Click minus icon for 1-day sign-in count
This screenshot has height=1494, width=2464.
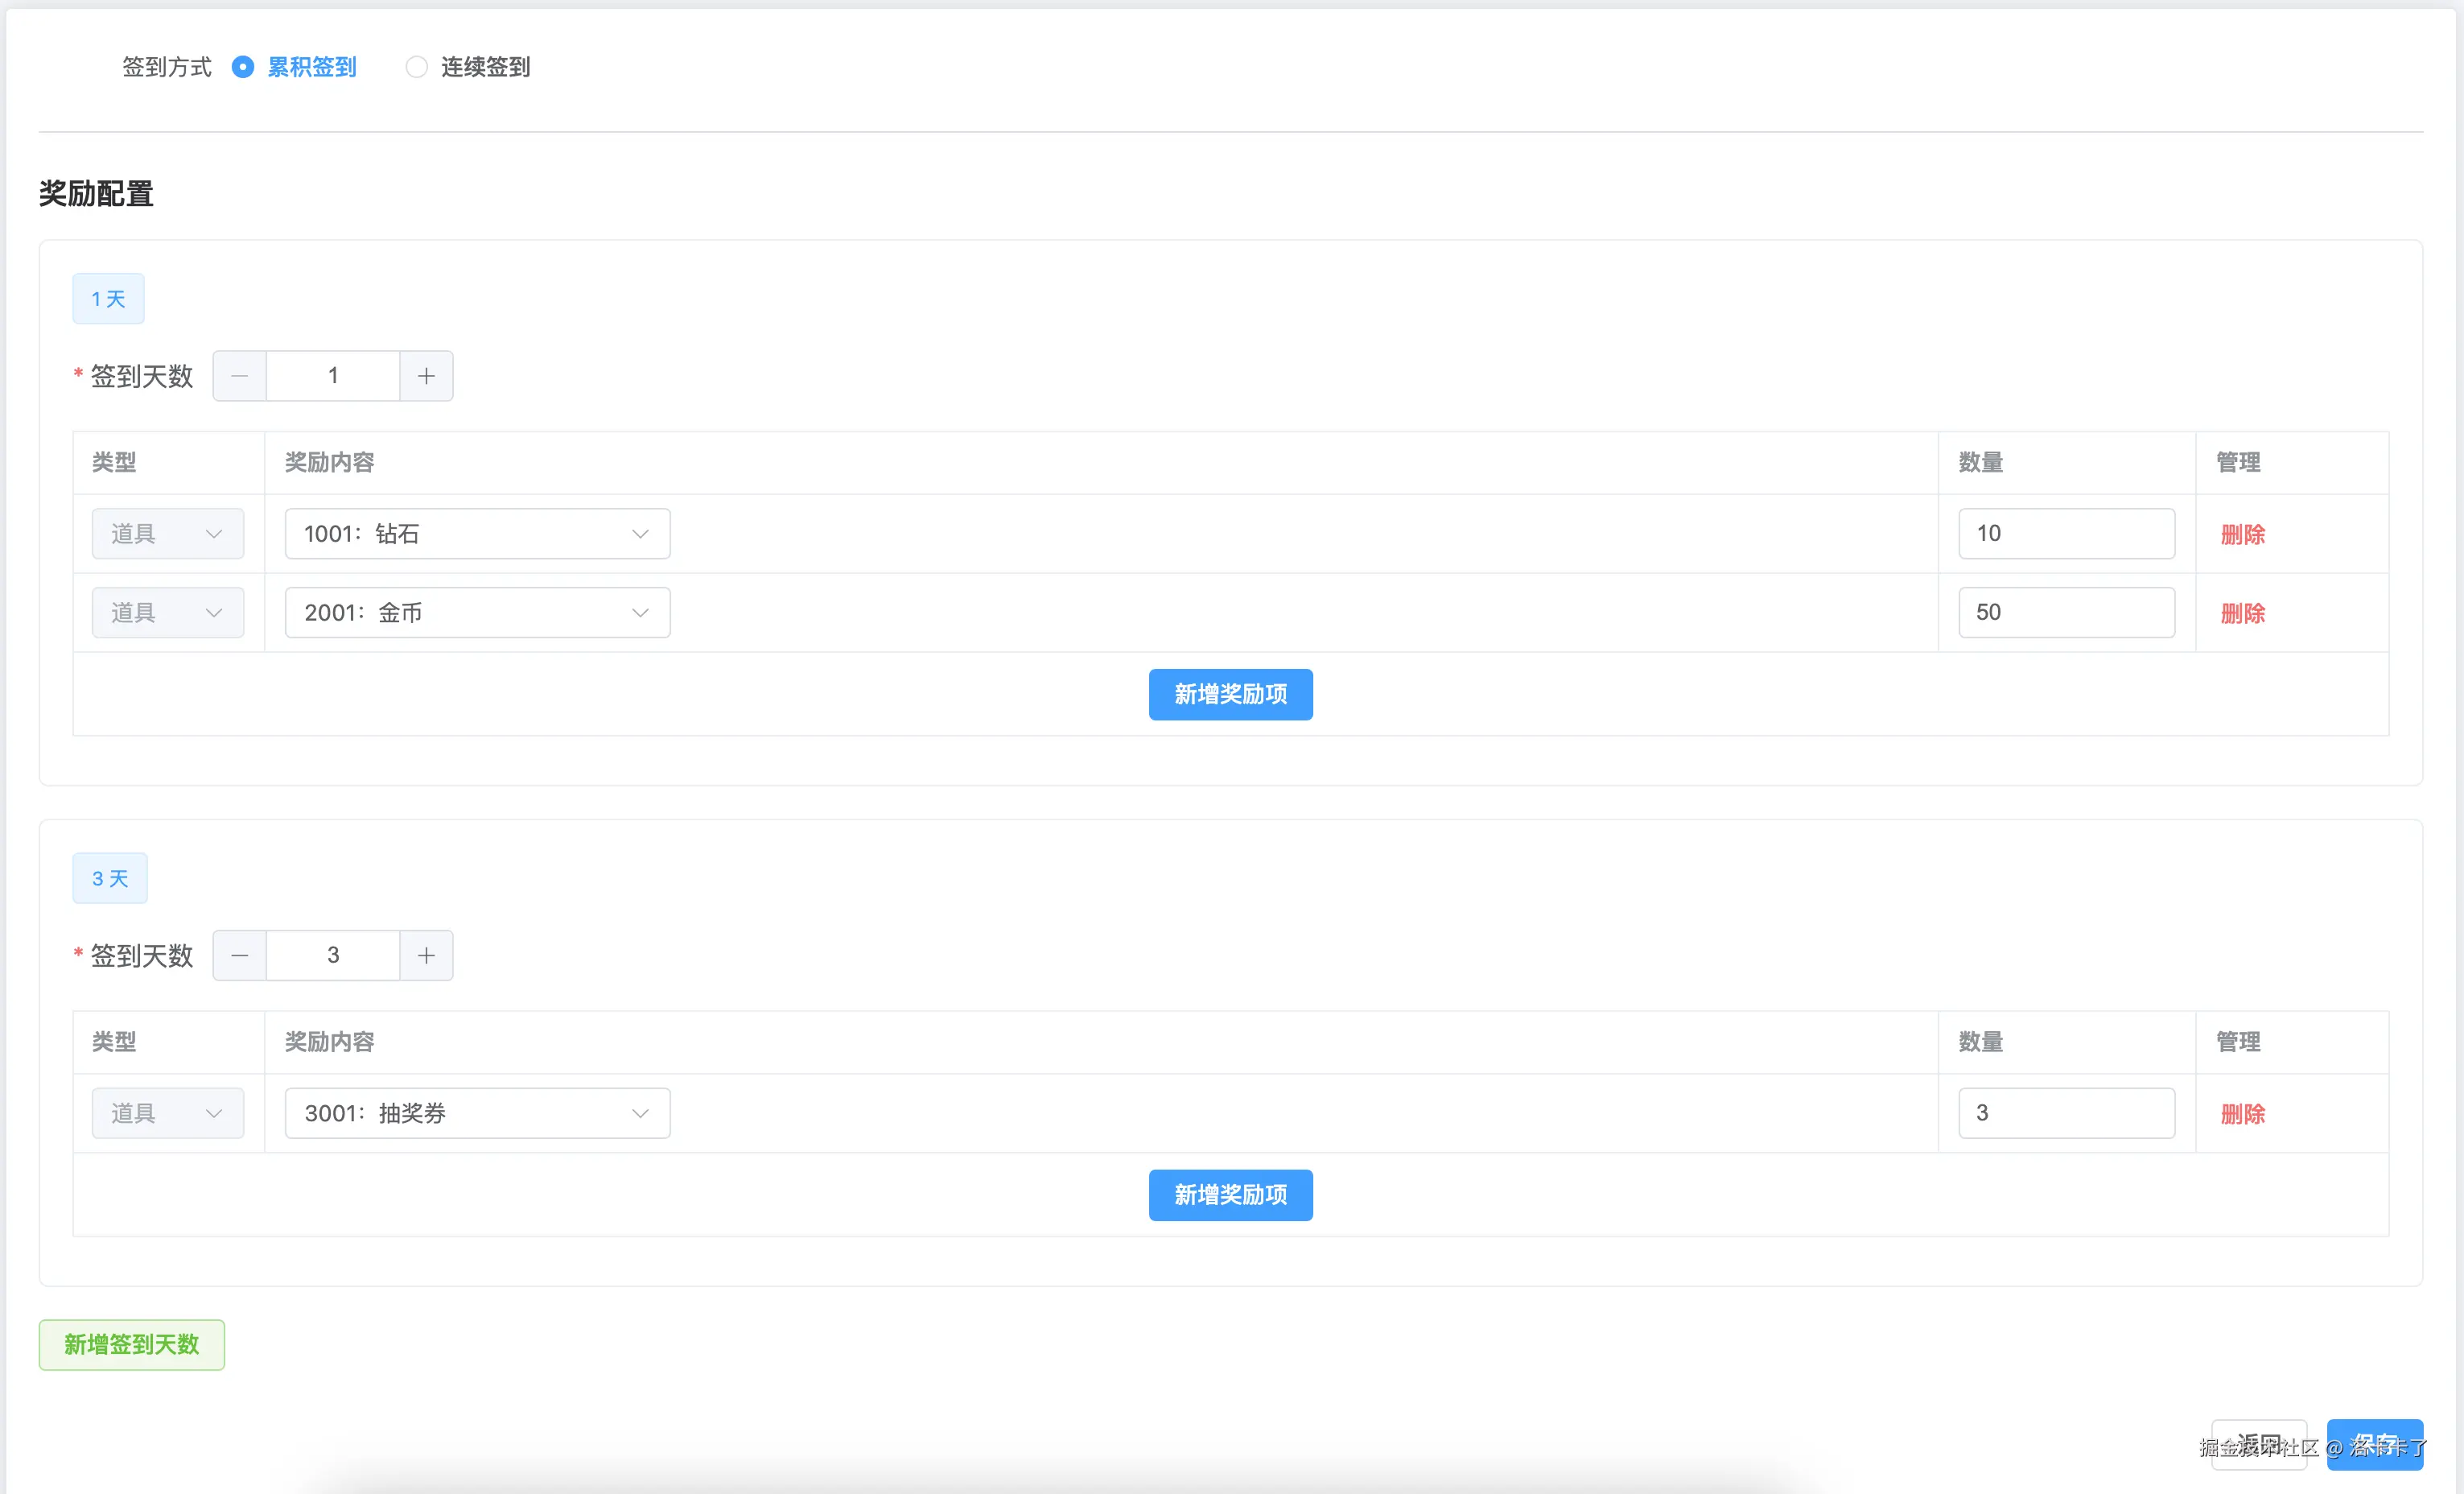(240, 376)
